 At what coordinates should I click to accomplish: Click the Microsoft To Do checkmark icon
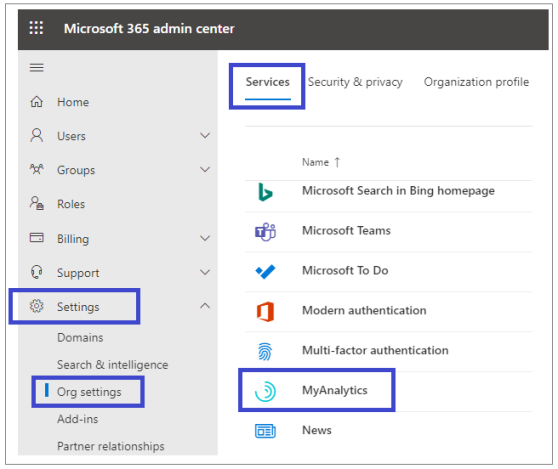point(265,272)
